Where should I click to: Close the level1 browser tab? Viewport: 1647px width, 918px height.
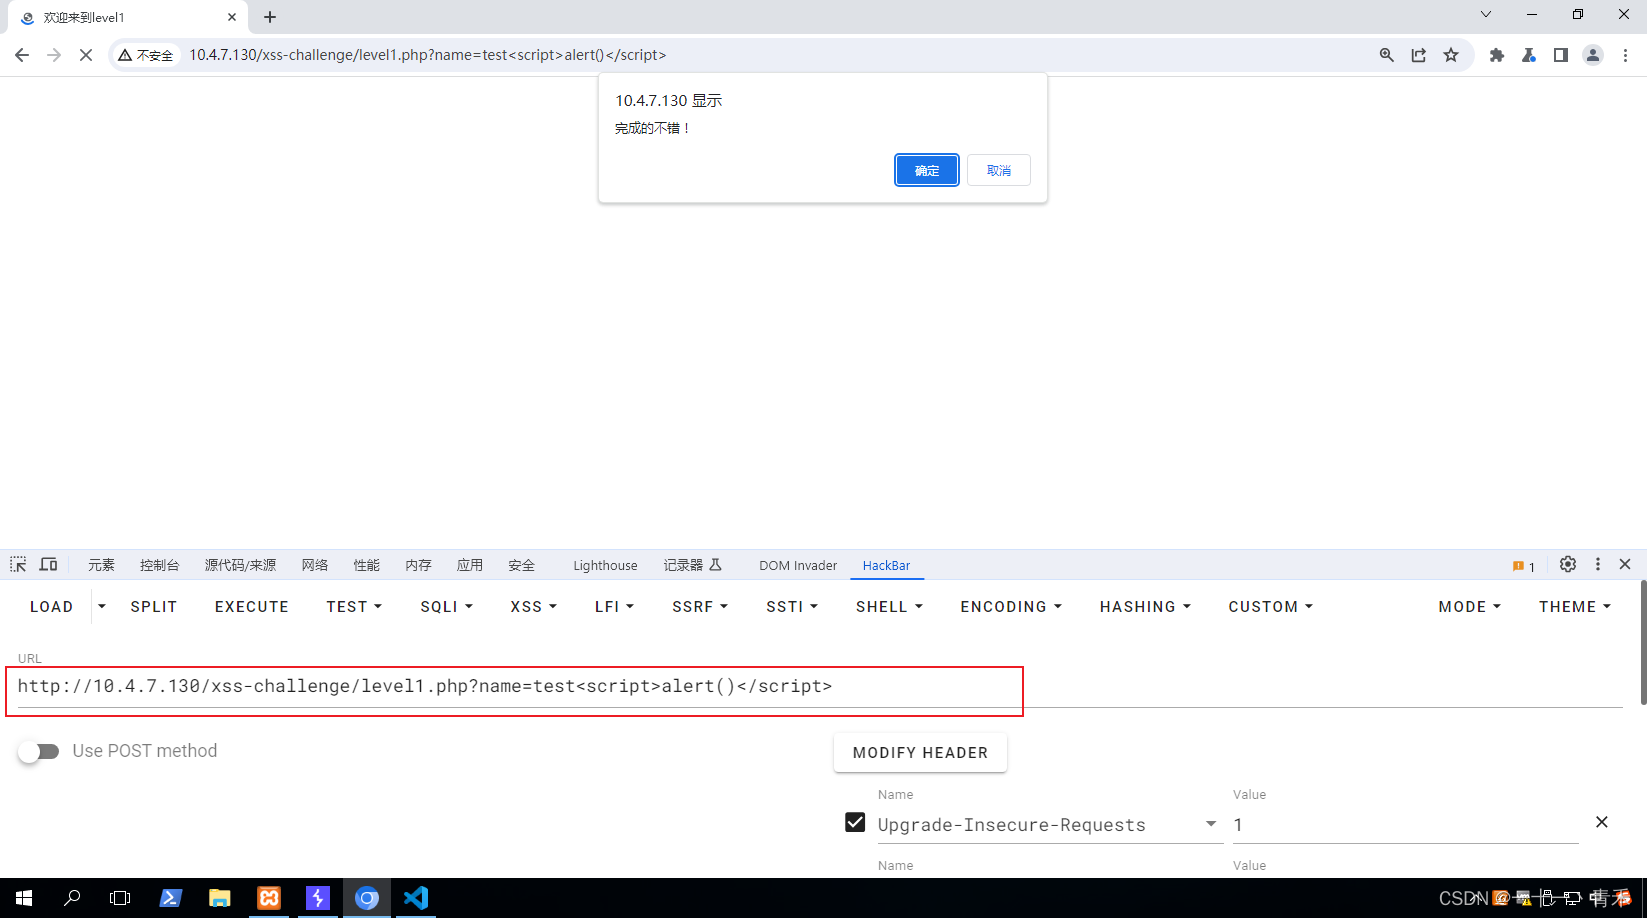point(232,17)
